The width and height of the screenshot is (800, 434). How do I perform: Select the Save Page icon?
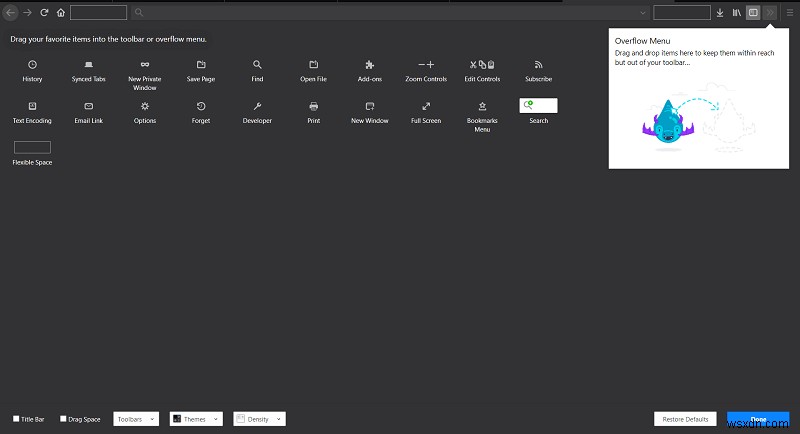(x=201, y=64)
